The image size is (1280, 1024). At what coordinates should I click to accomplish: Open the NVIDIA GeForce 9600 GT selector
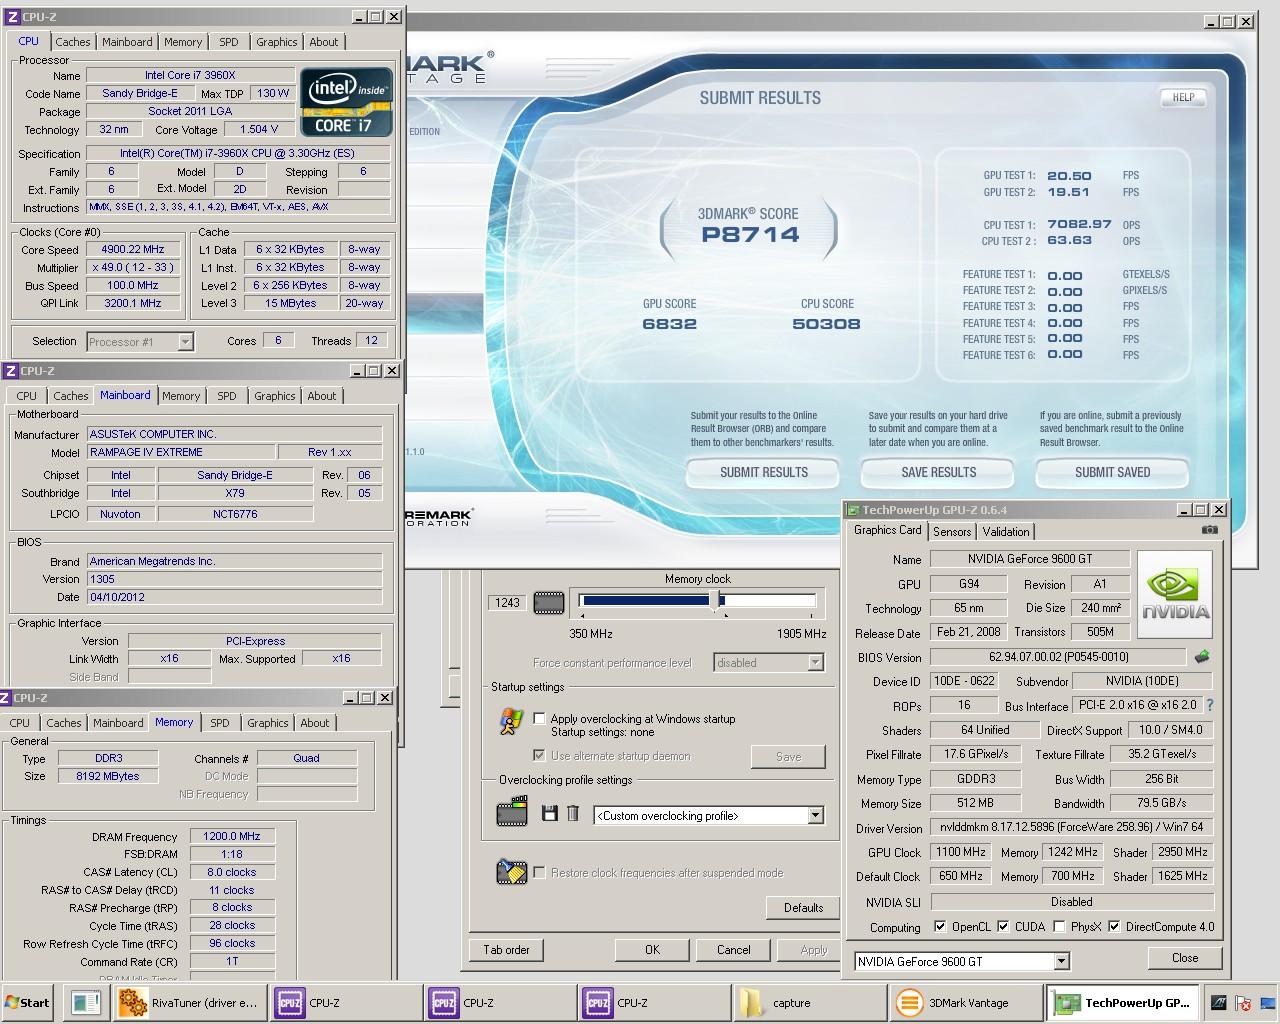[x=1061, y=962]
